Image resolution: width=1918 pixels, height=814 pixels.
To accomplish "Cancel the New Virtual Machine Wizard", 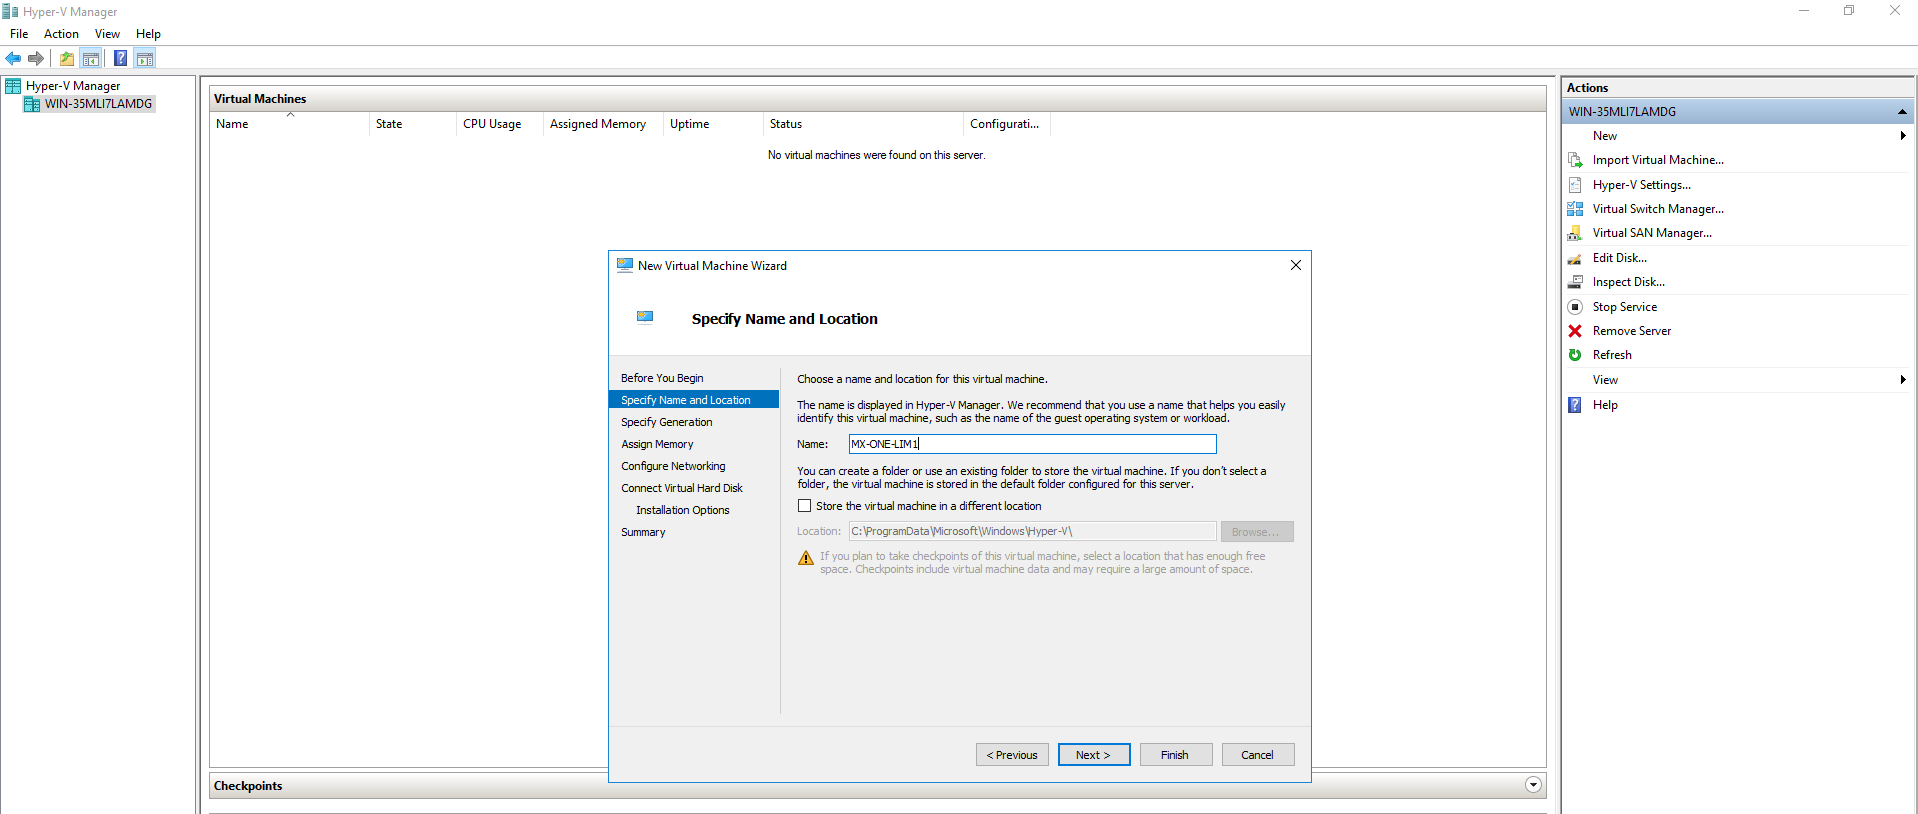I will point(1257,755).
